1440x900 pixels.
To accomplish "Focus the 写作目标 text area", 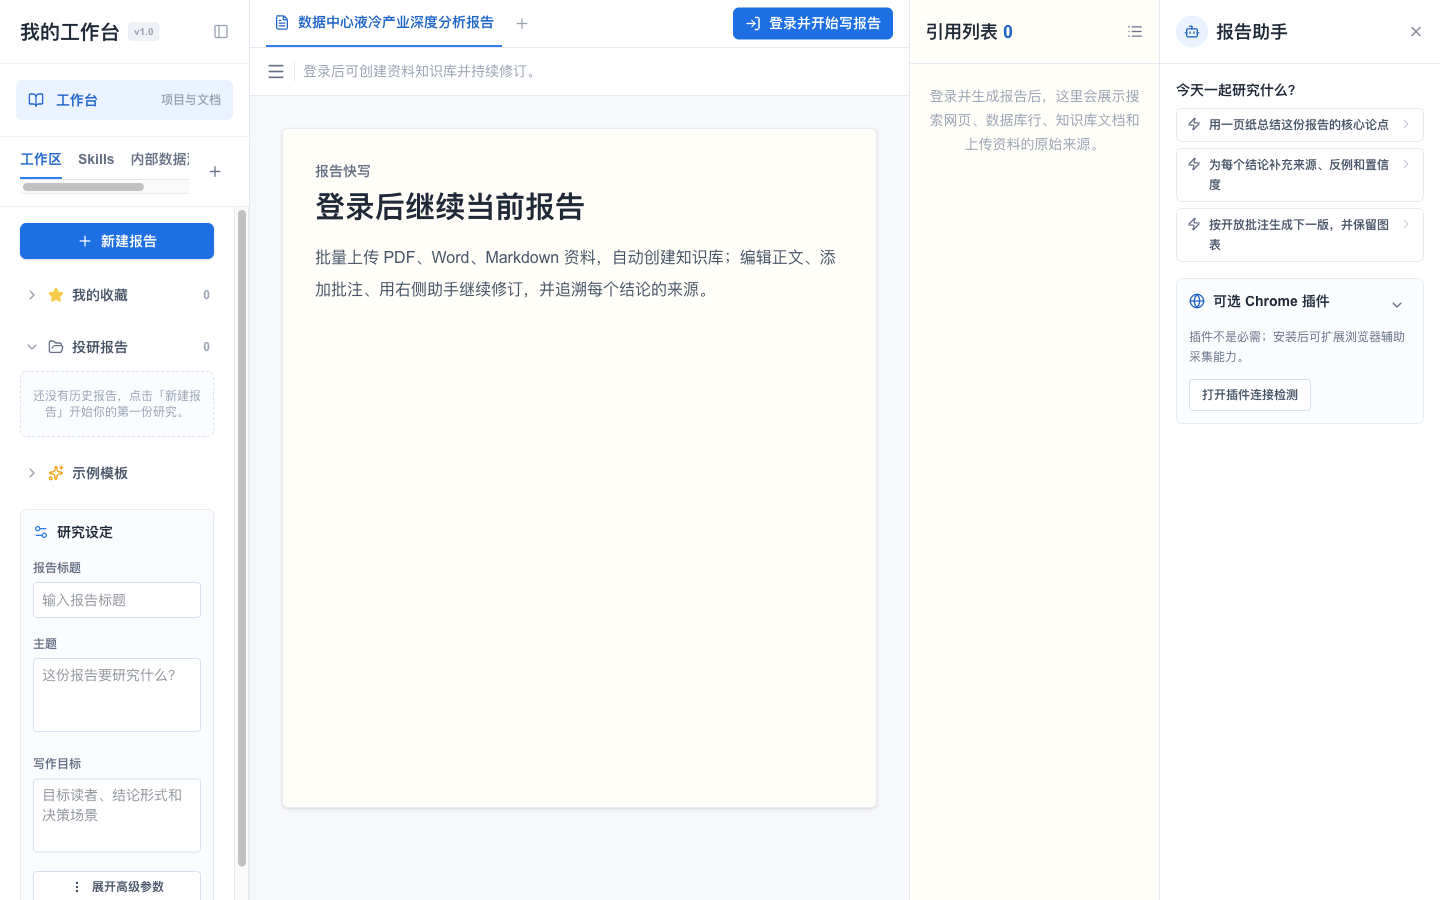I will pyautogui.click(x=117, y=815).
